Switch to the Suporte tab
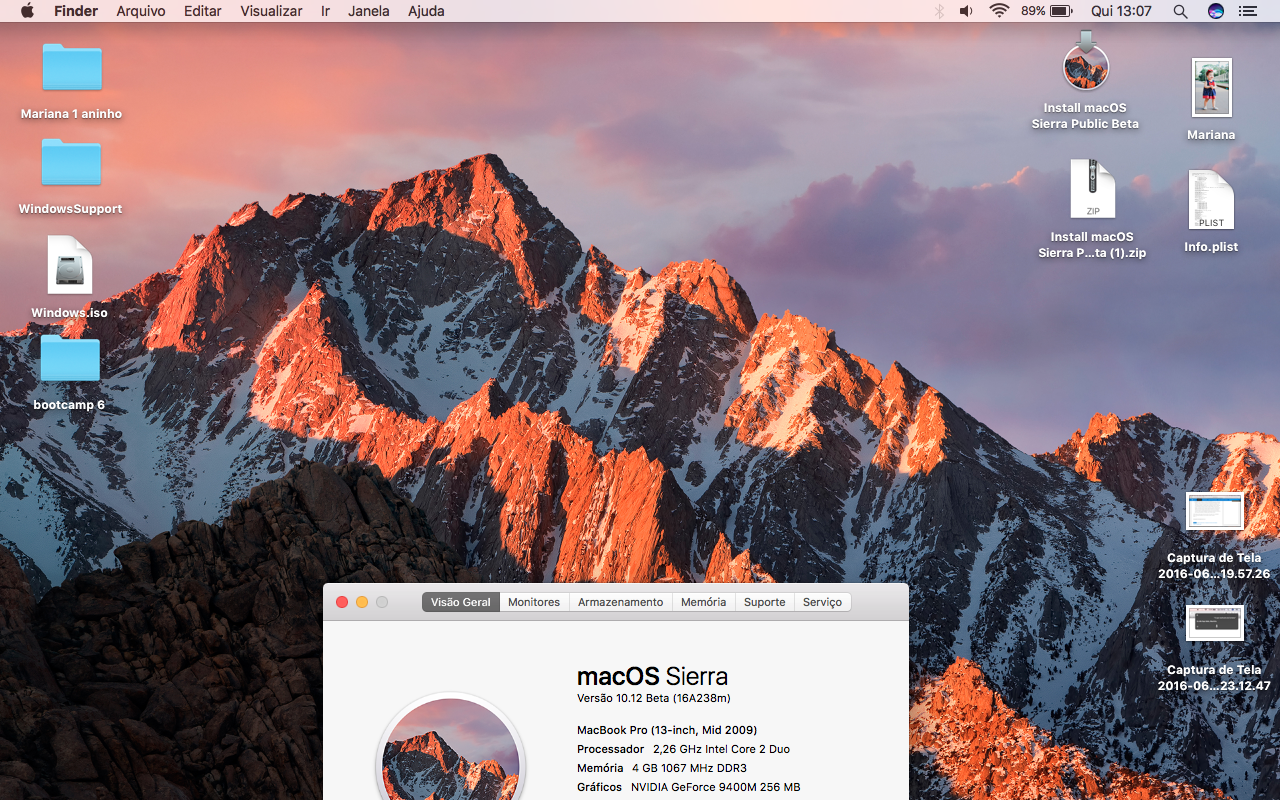 click(764, 602)
